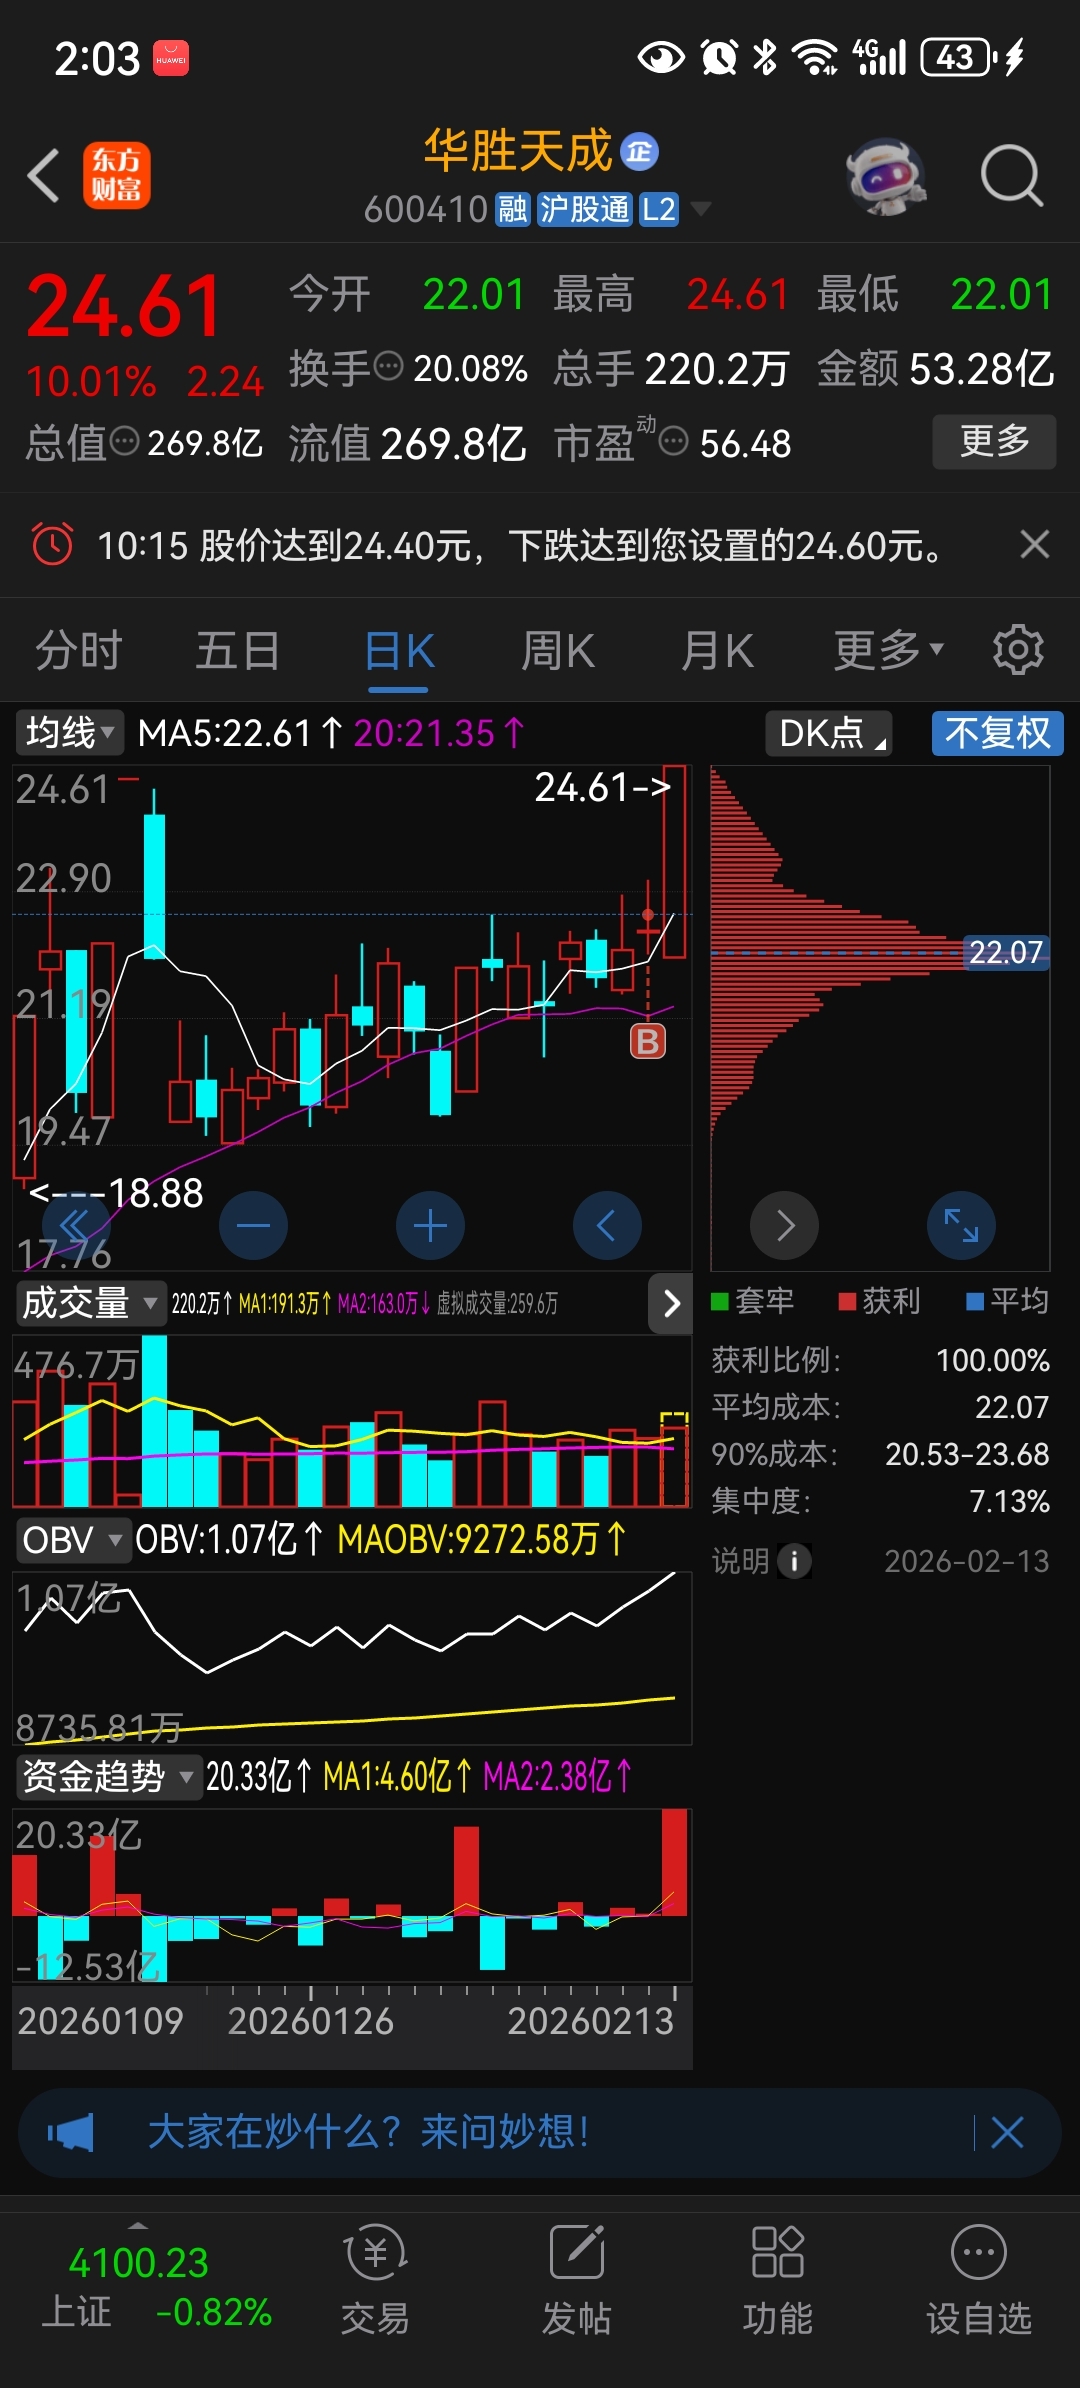Image resolution: width=1080 pixels, height=2388 pixels.
Task: Switch to 月K tab
Action: point(717,650)
